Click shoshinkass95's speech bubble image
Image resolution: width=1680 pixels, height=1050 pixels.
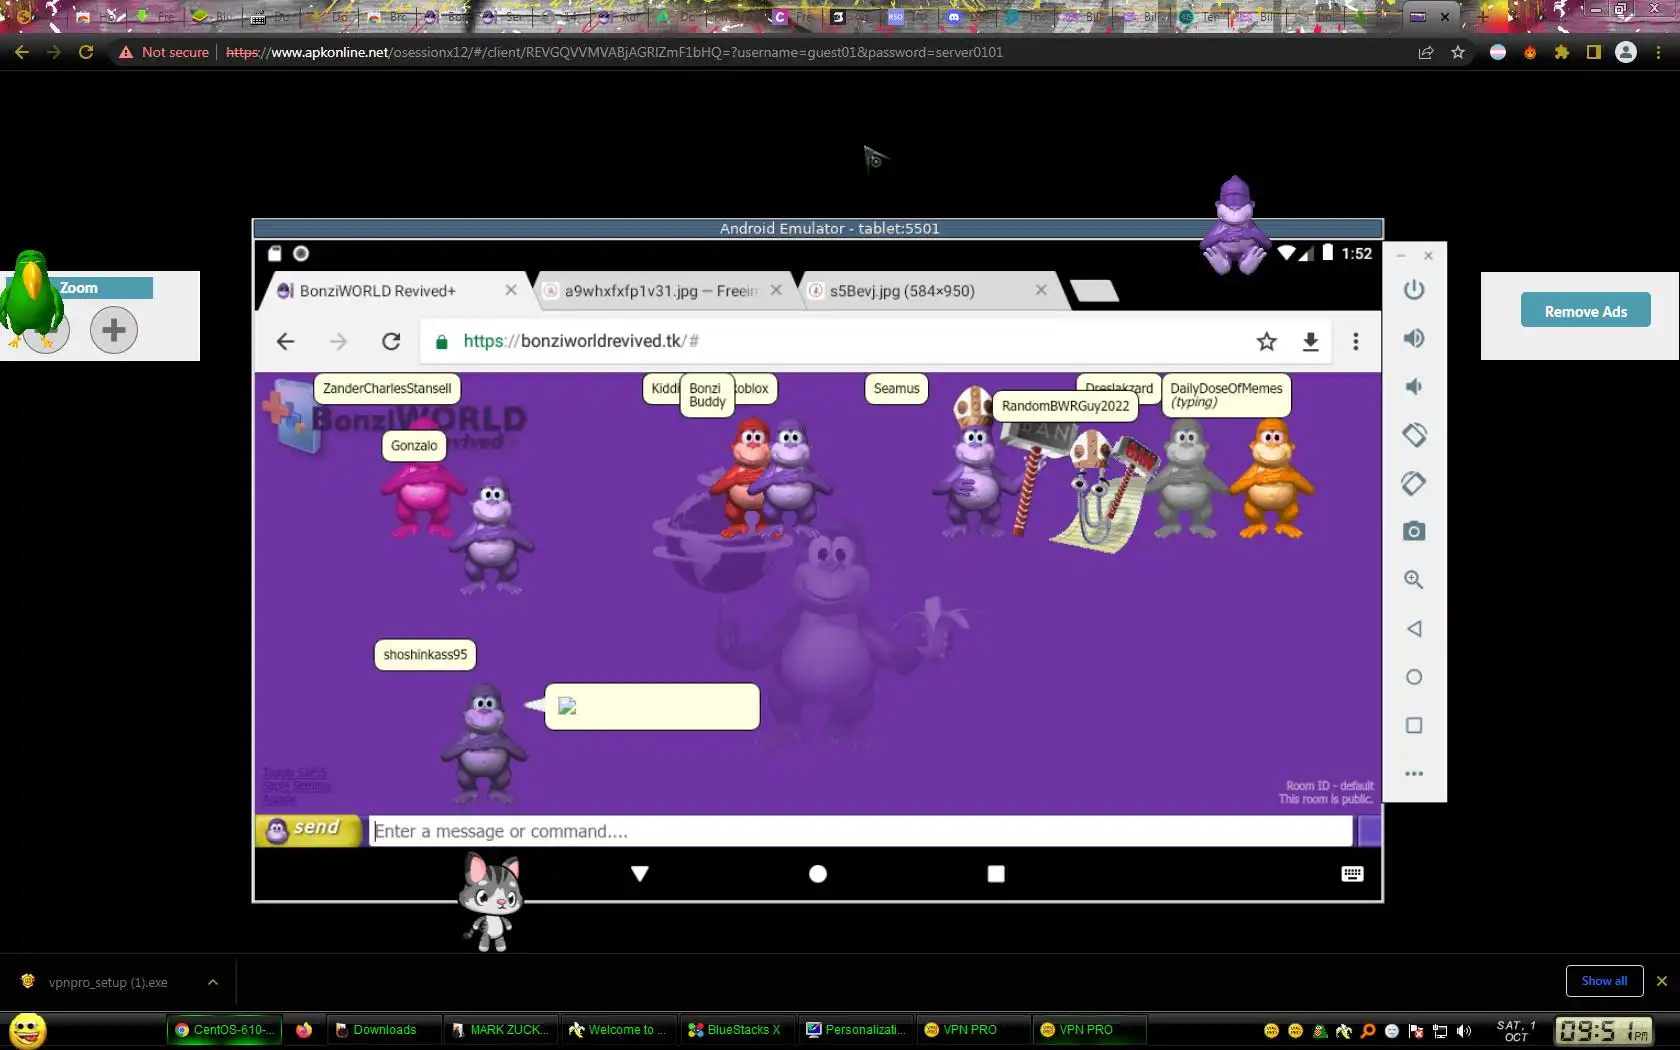pos(567,706)
